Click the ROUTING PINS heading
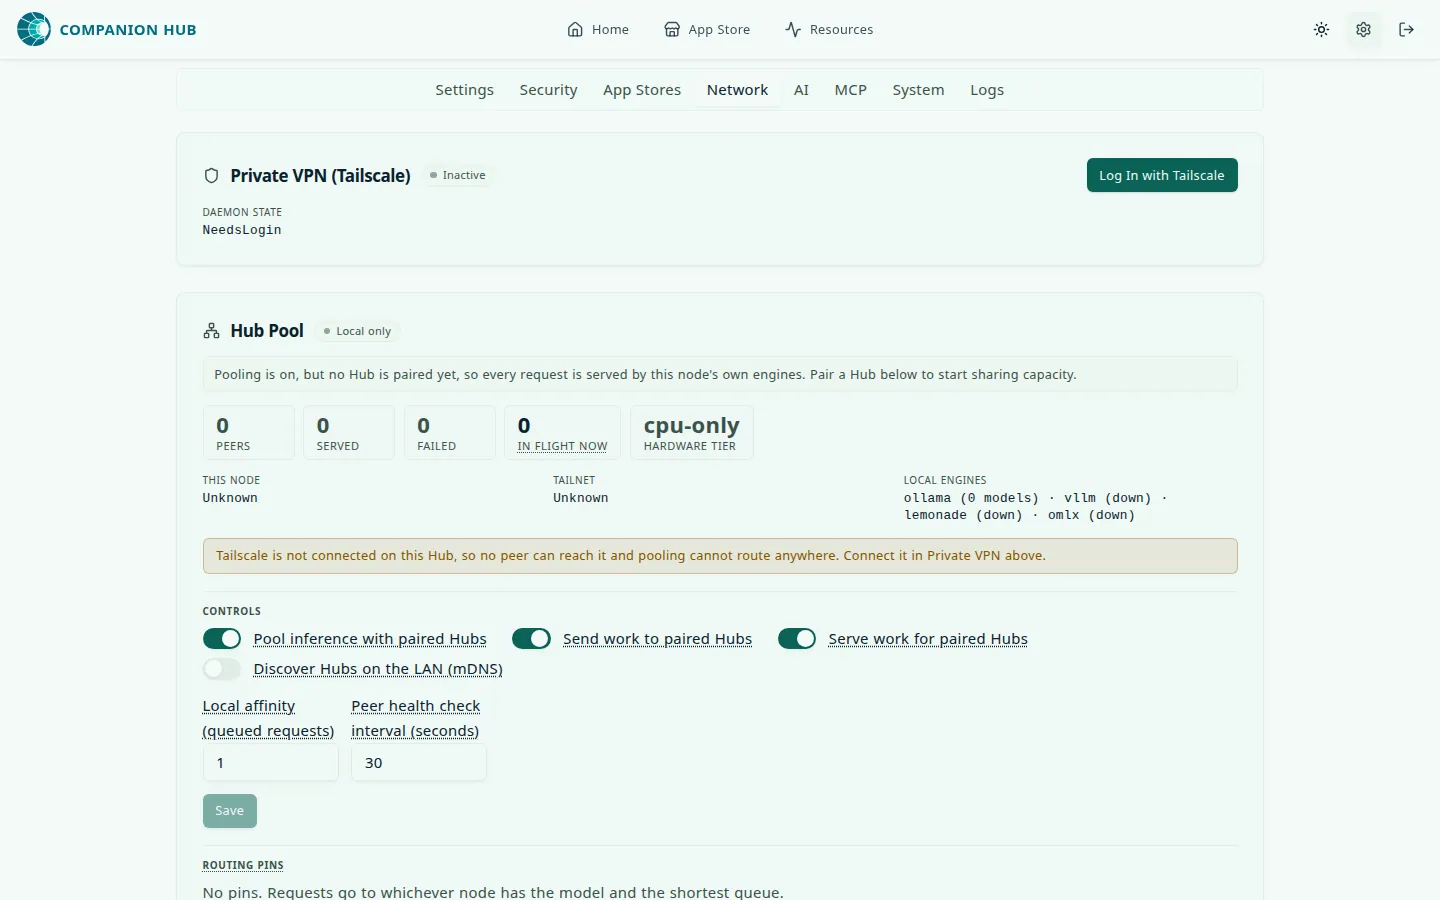 [x=243, y=865]
